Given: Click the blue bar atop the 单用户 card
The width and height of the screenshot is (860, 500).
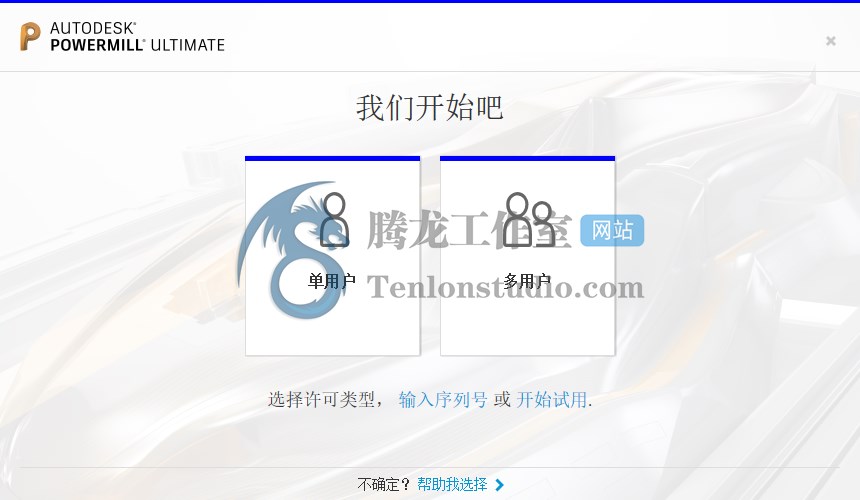Looking at the screenshot, I should (x=332, y=158).
